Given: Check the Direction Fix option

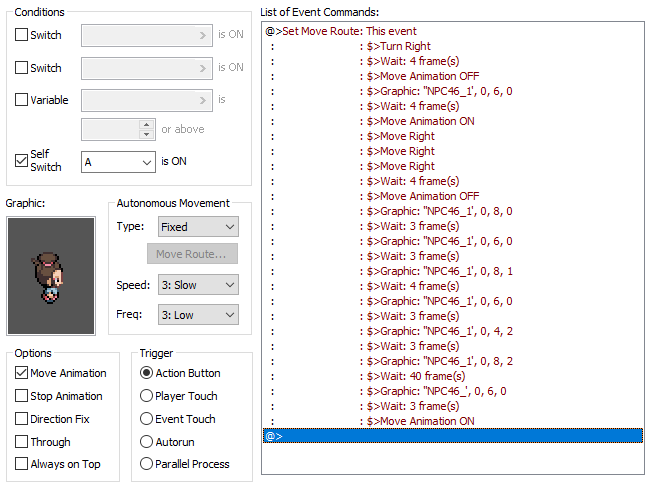Looking at the screenshot, I should click(x=22, y=419).
